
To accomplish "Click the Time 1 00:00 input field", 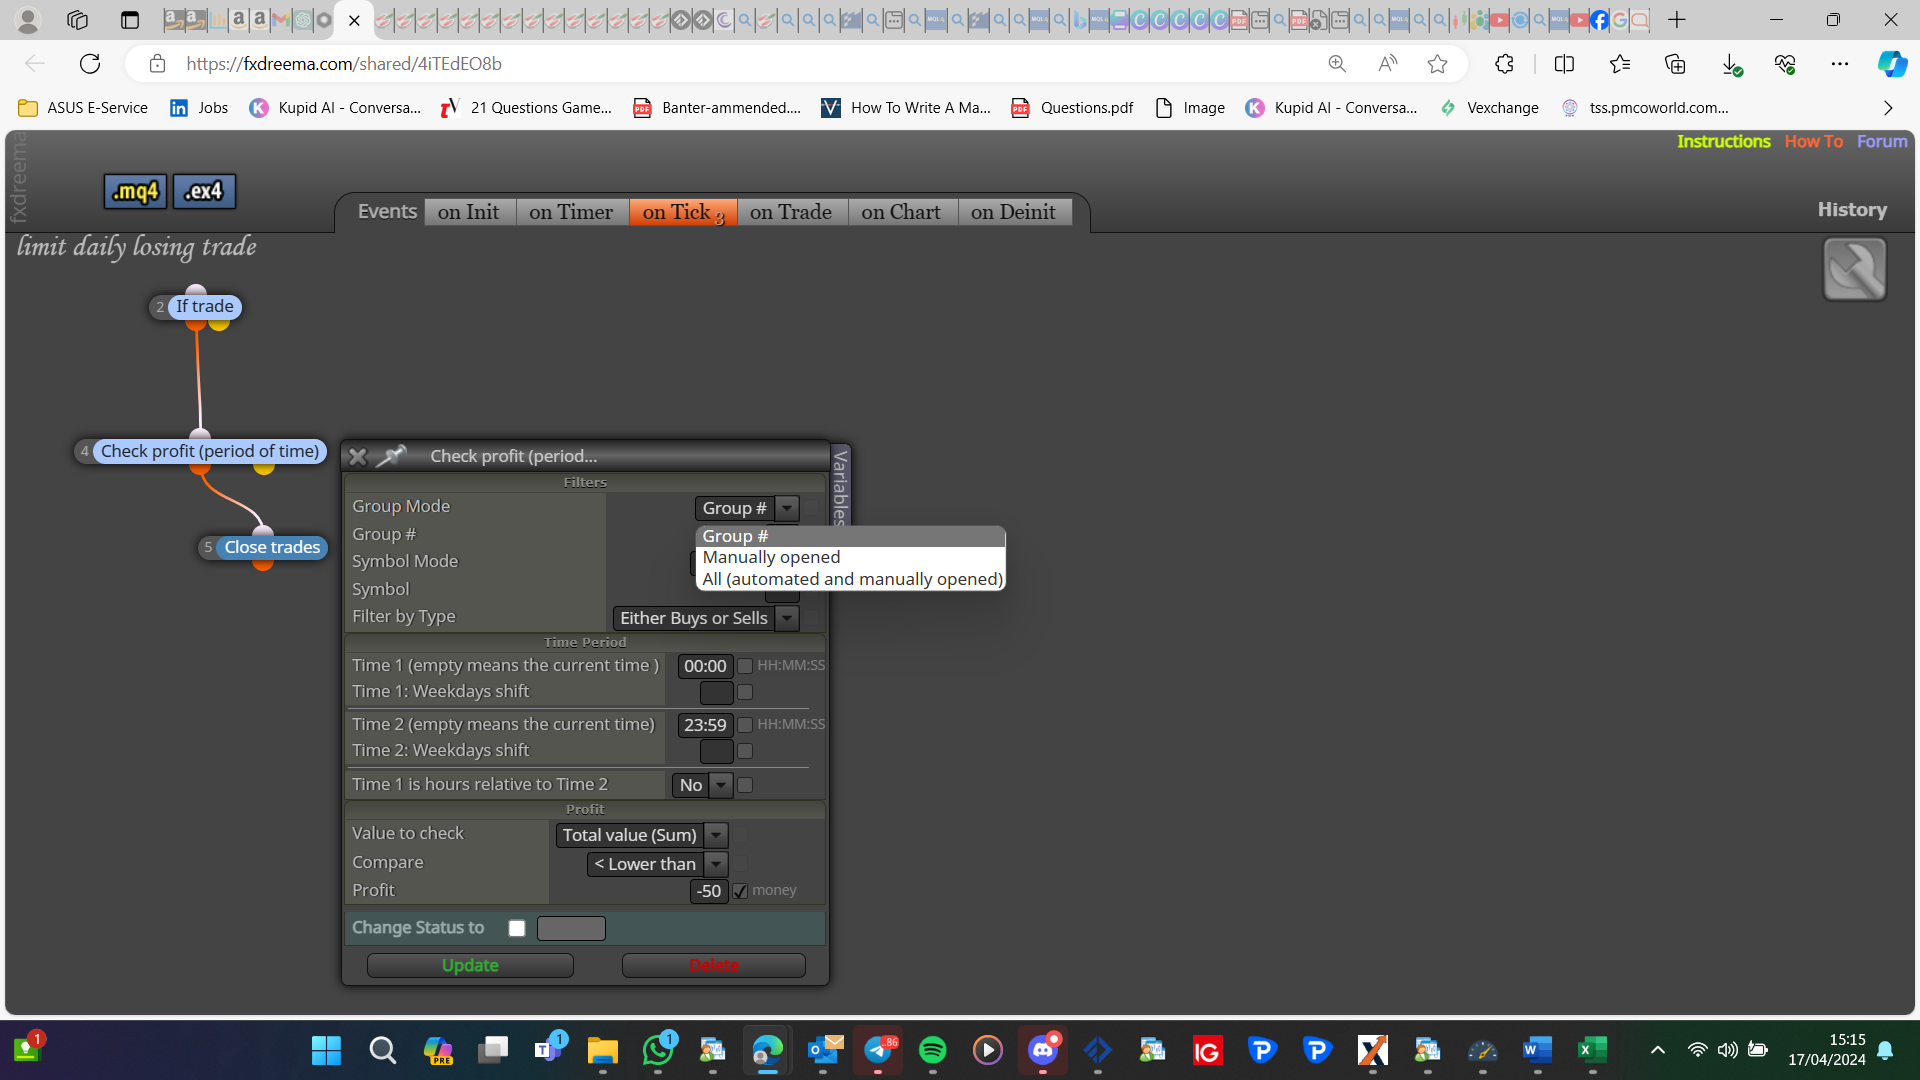I will pyautogui.click(x=705, y=666).
